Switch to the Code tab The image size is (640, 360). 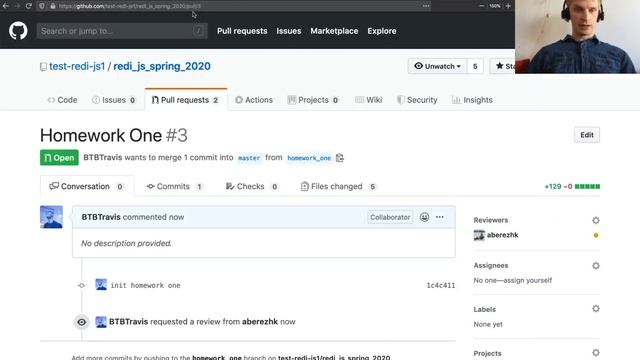click(x=62, y=100)
